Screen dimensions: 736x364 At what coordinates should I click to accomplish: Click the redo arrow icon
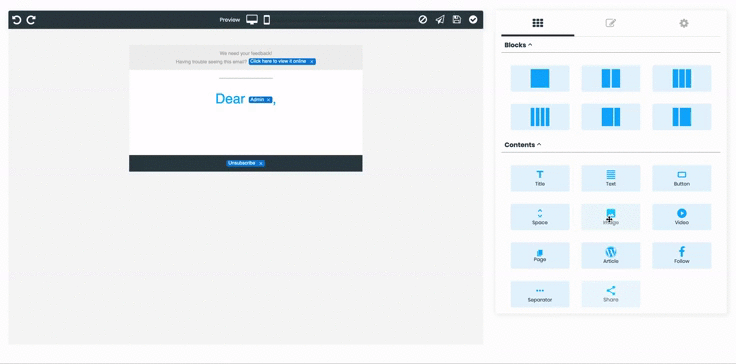point(31,20)
